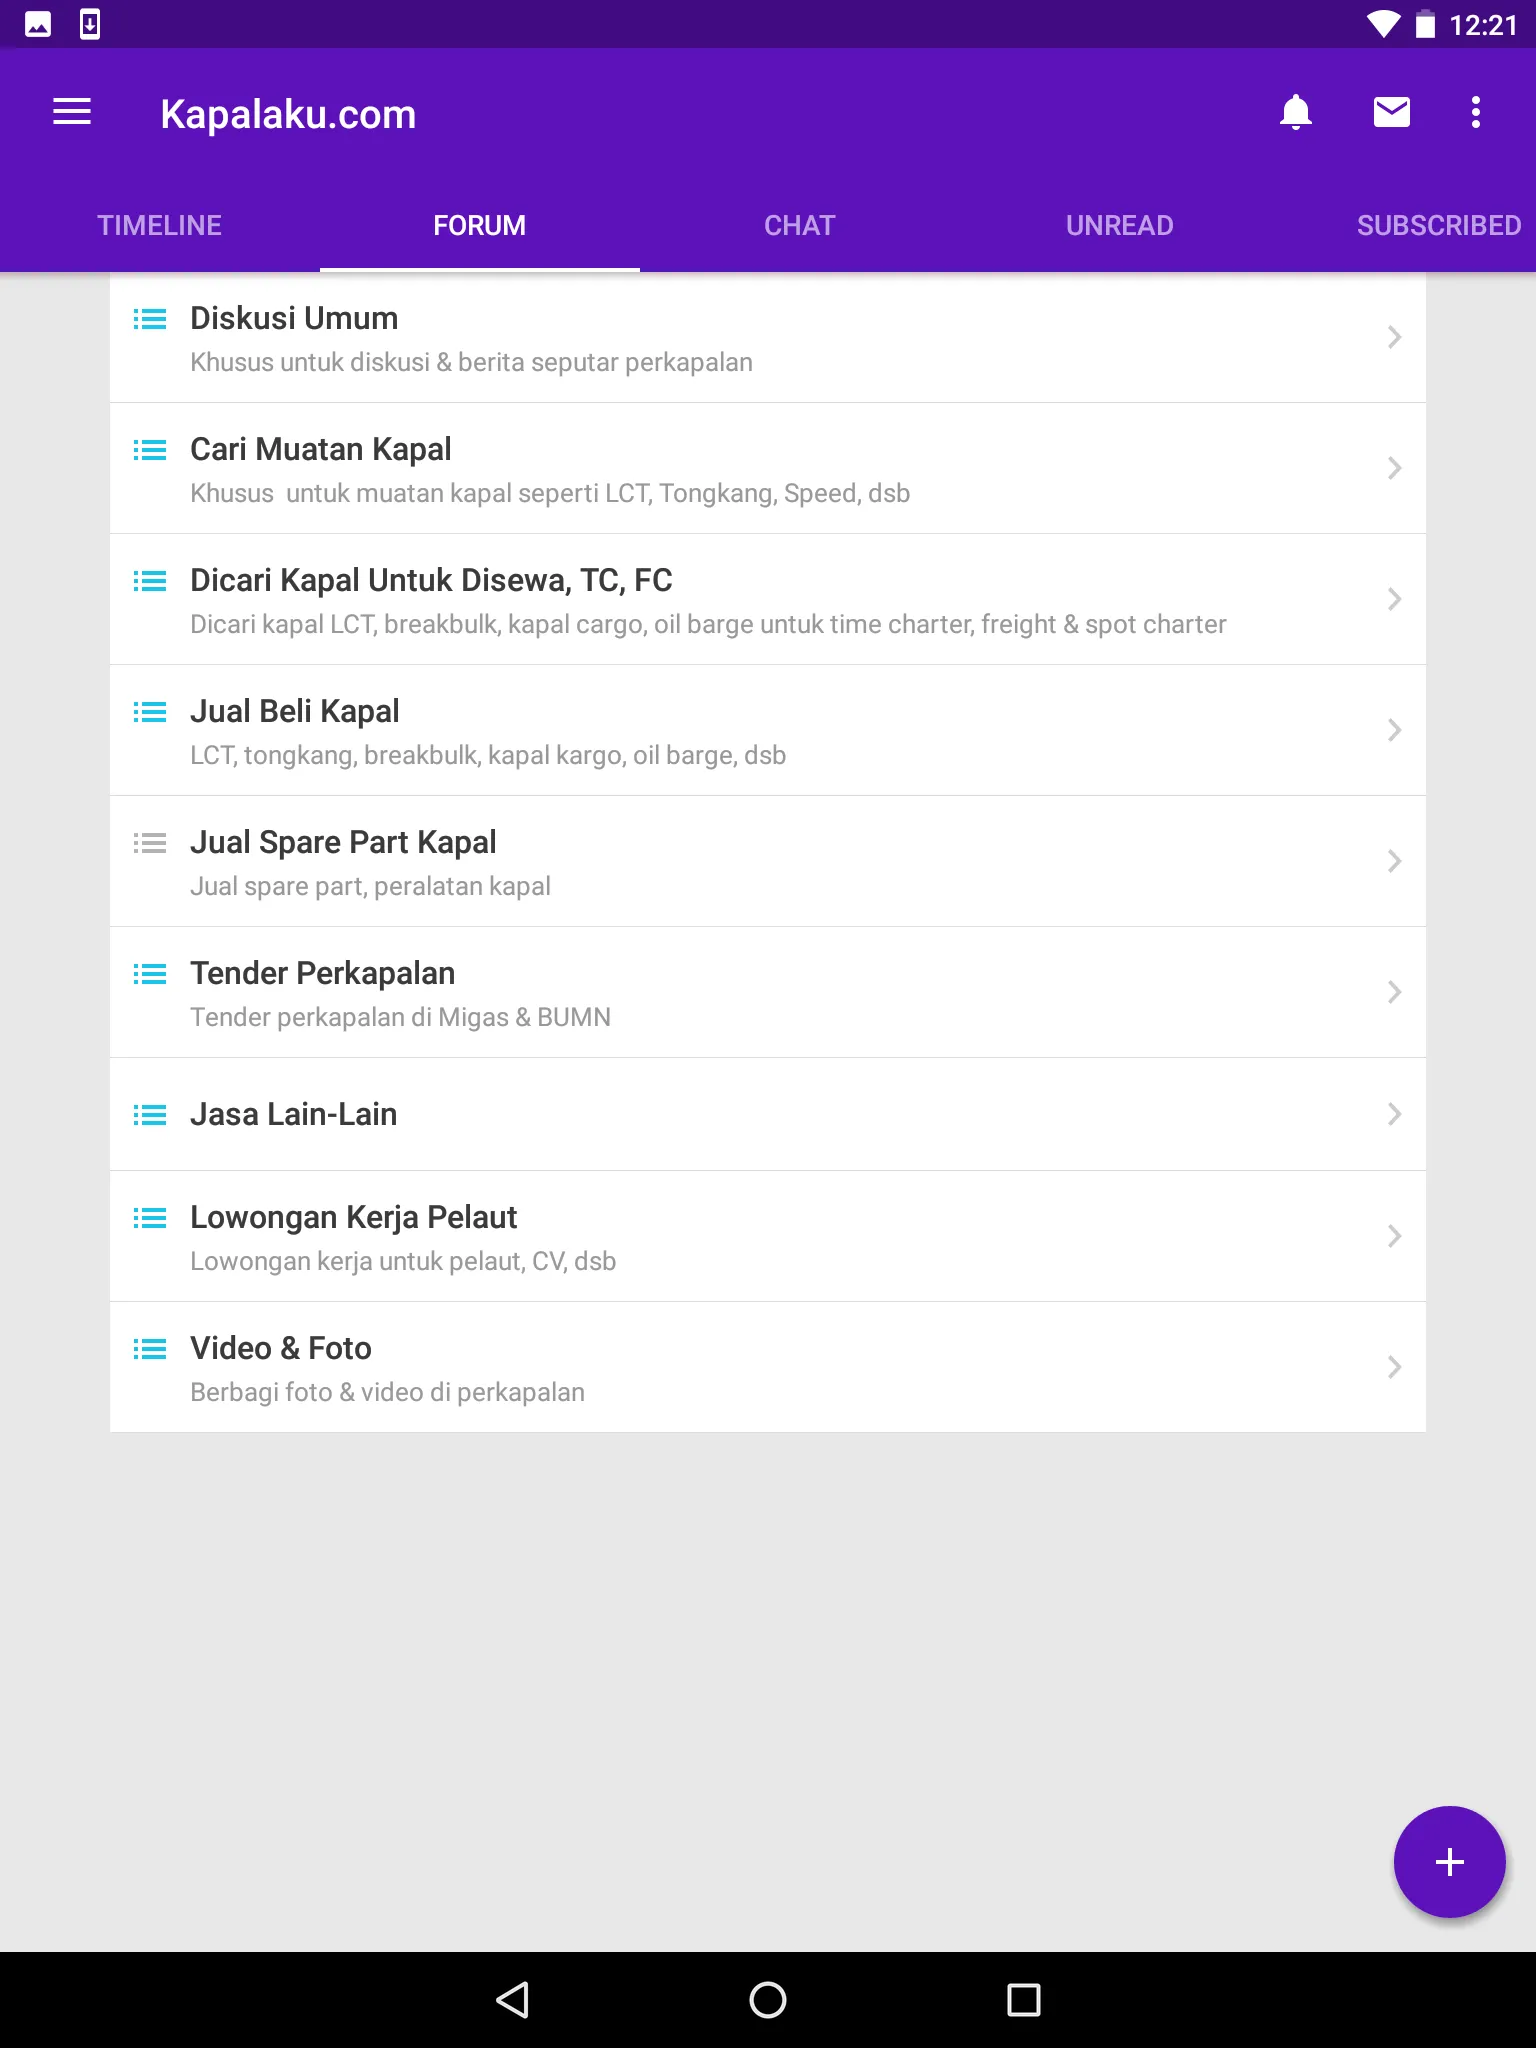Click the list icon beside Jasa Lain-Lain

pyautogui.click(x=150, y=1115)
